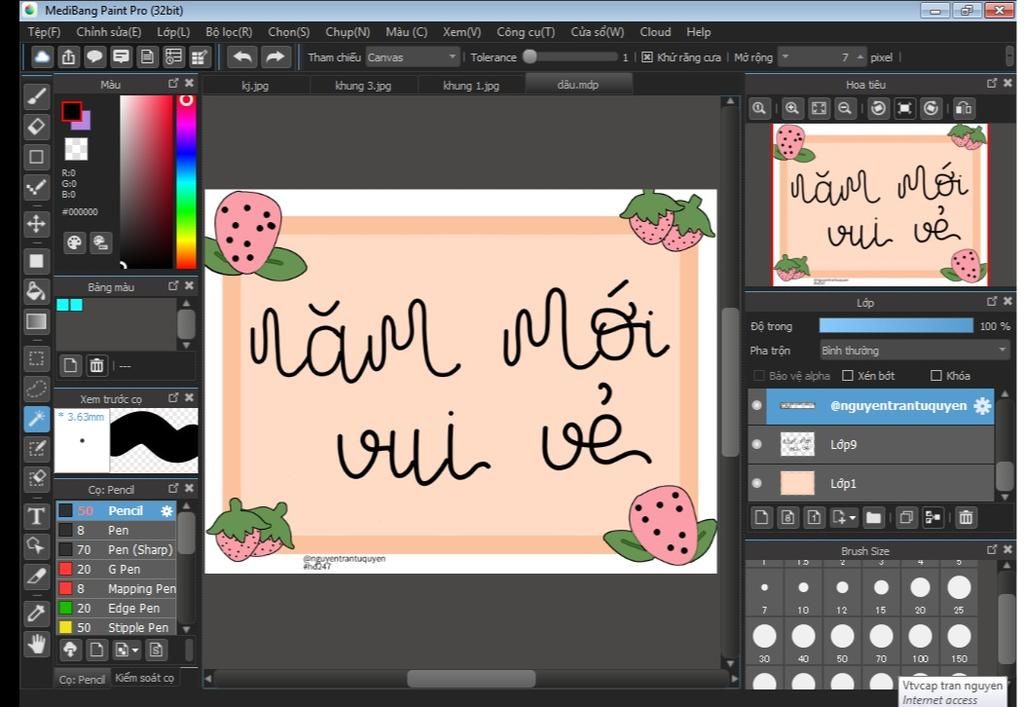This screenshot has height=707, width=1024.
Task: Select the Bucket fill tool
Action: tap(37, 291)
